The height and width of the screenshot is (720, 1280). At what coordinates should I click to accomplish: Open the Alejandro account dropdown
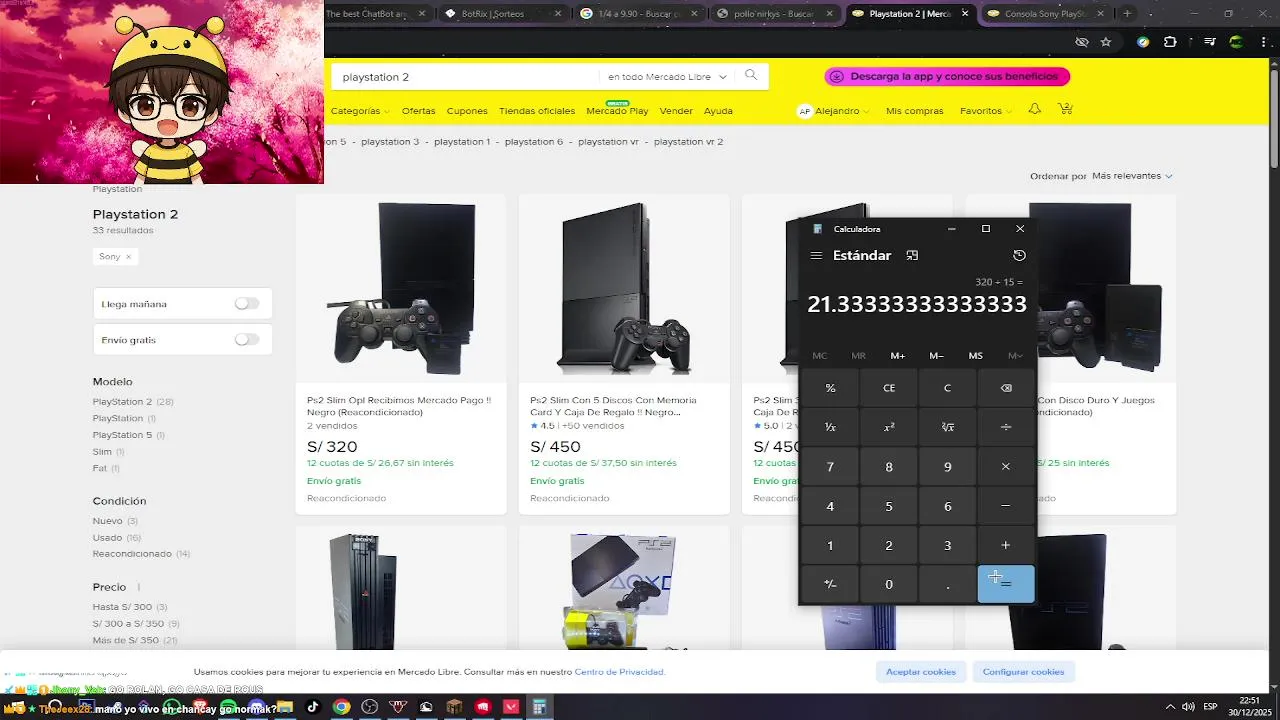(x=833, y=111)
